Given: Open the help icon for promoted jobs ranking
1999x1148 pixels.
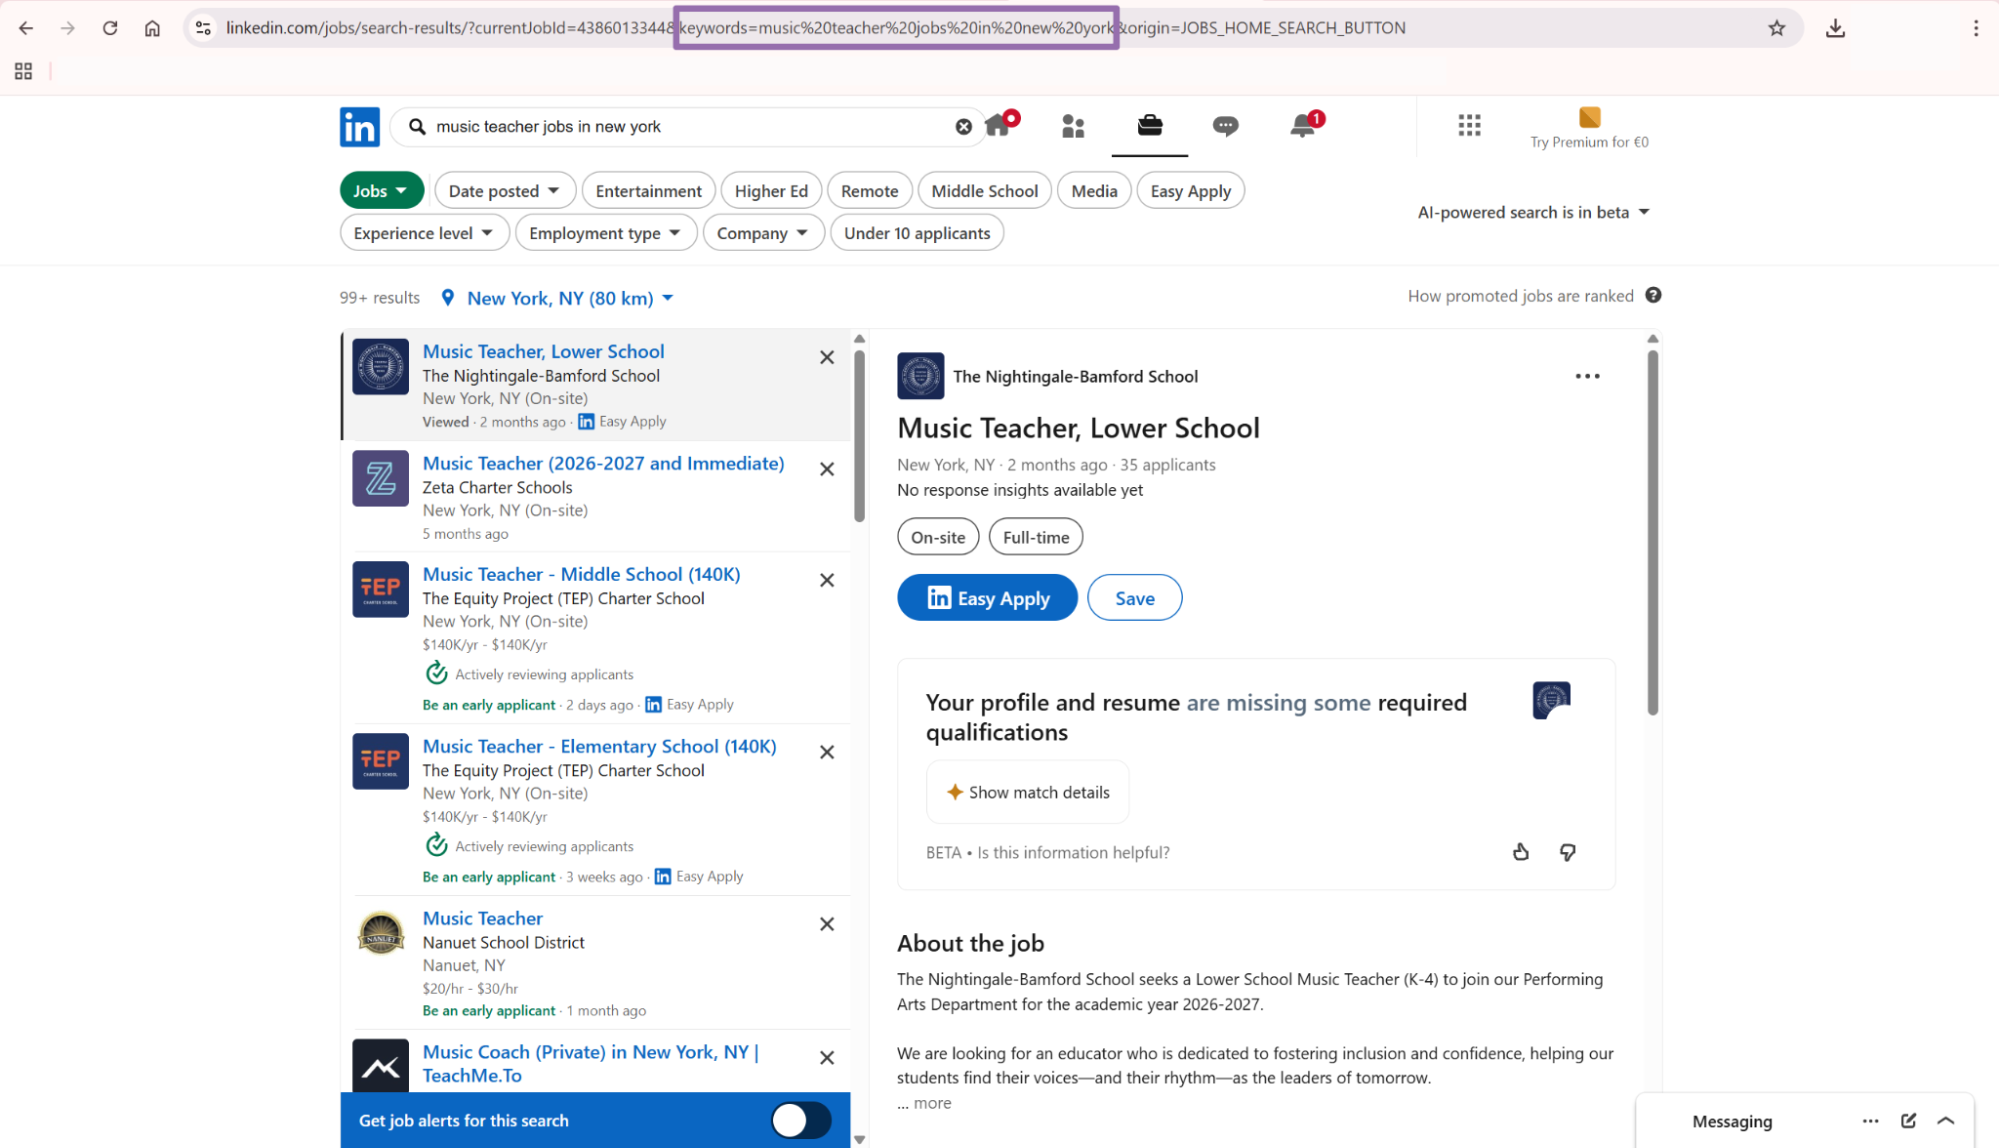Looking at the screenshot, I should point(1653,295).
